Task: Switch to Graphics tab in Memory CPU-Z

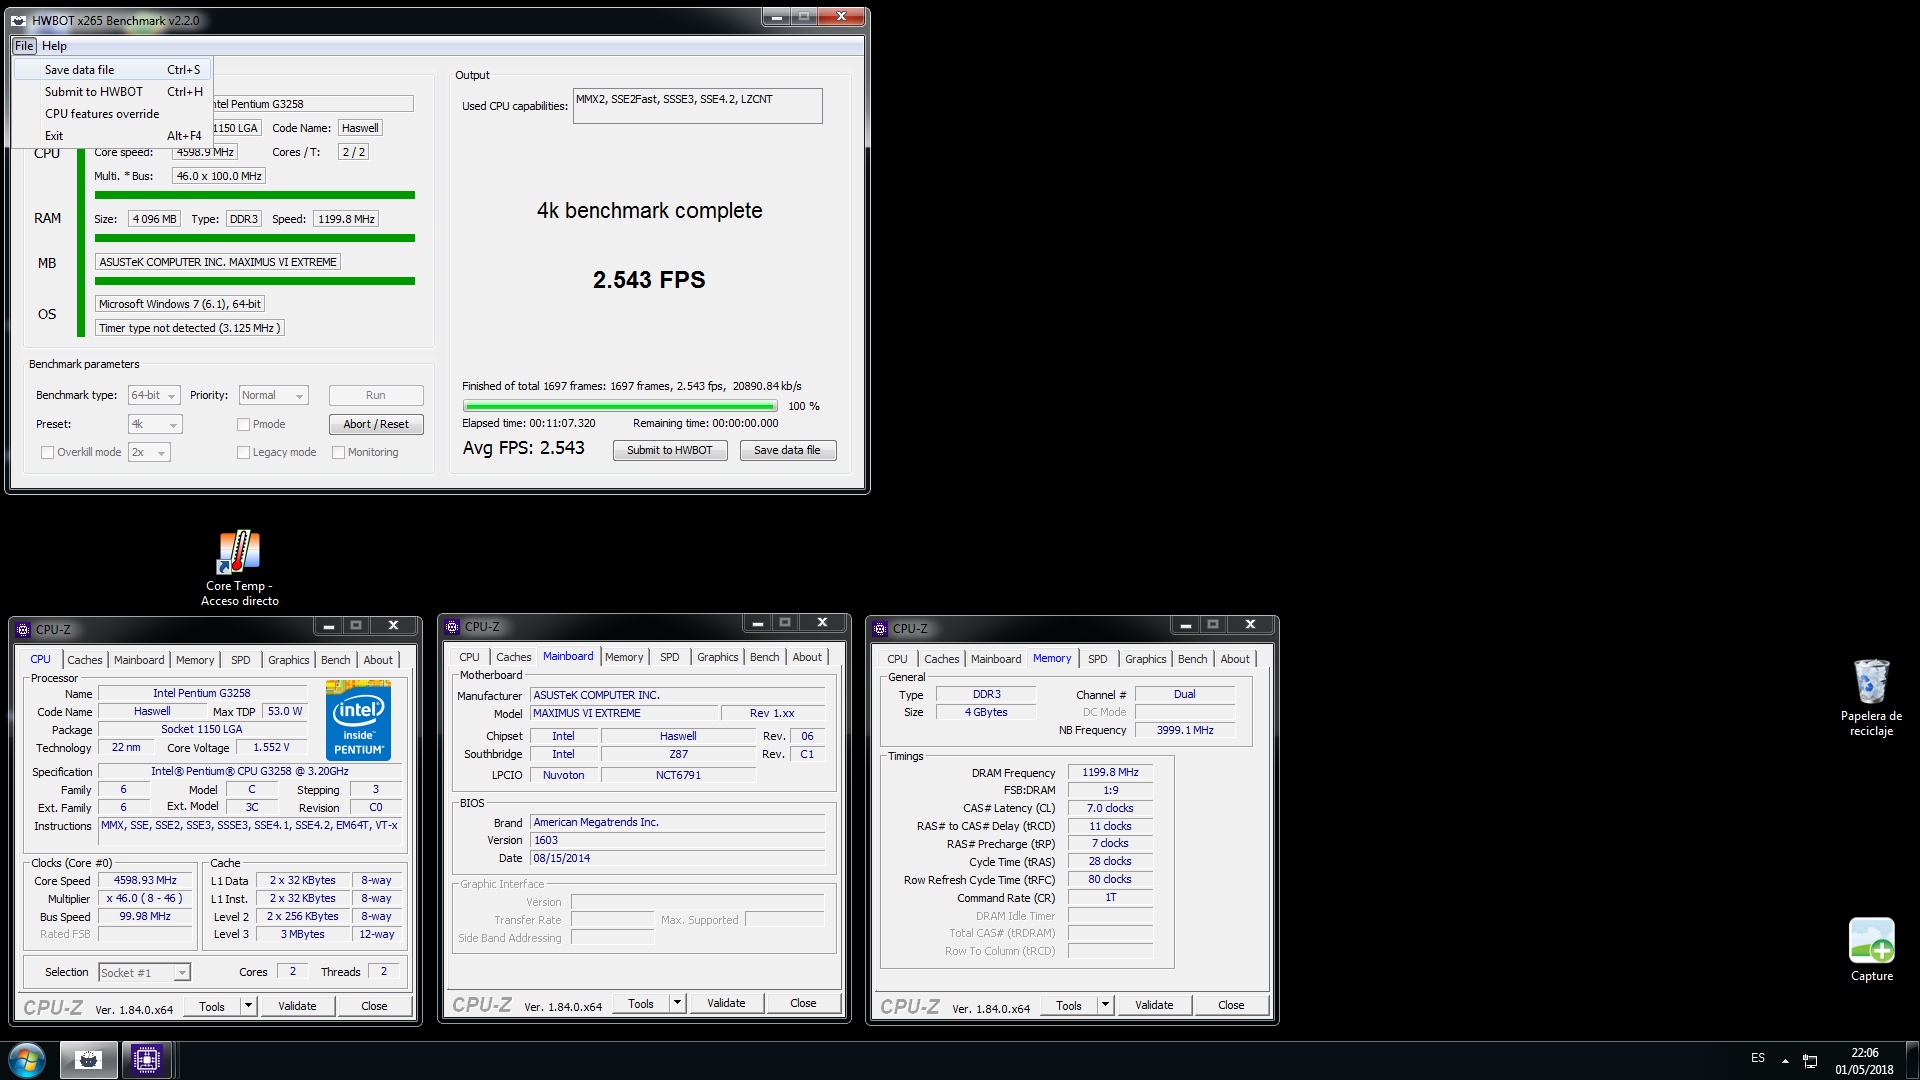Action: [1145, 659]
